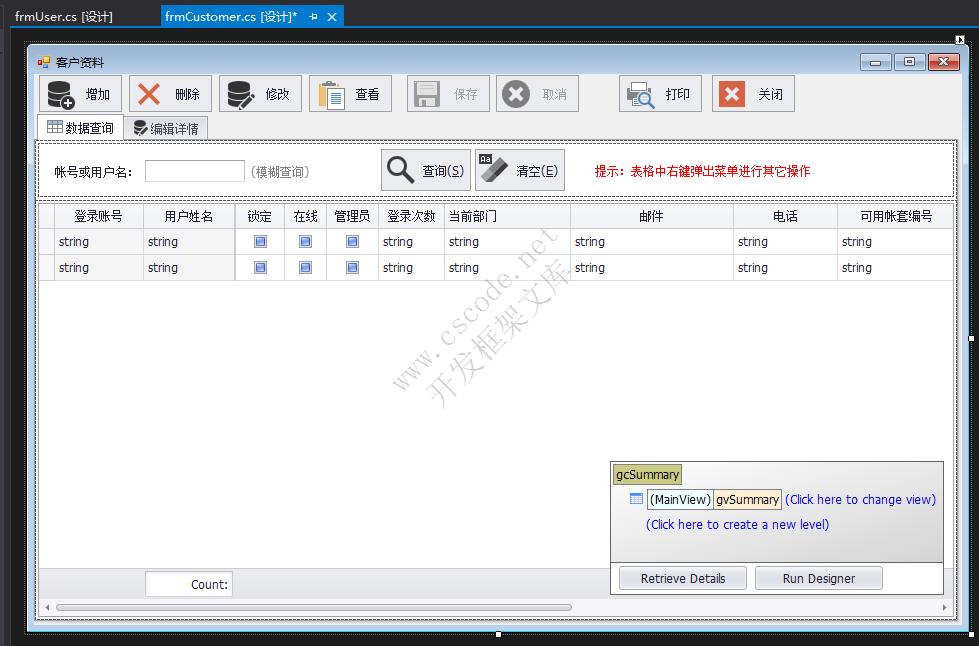Click the 查看 (View) clipboard icon
This screenshot has height=646, width=979.
[x=331, y=94]
